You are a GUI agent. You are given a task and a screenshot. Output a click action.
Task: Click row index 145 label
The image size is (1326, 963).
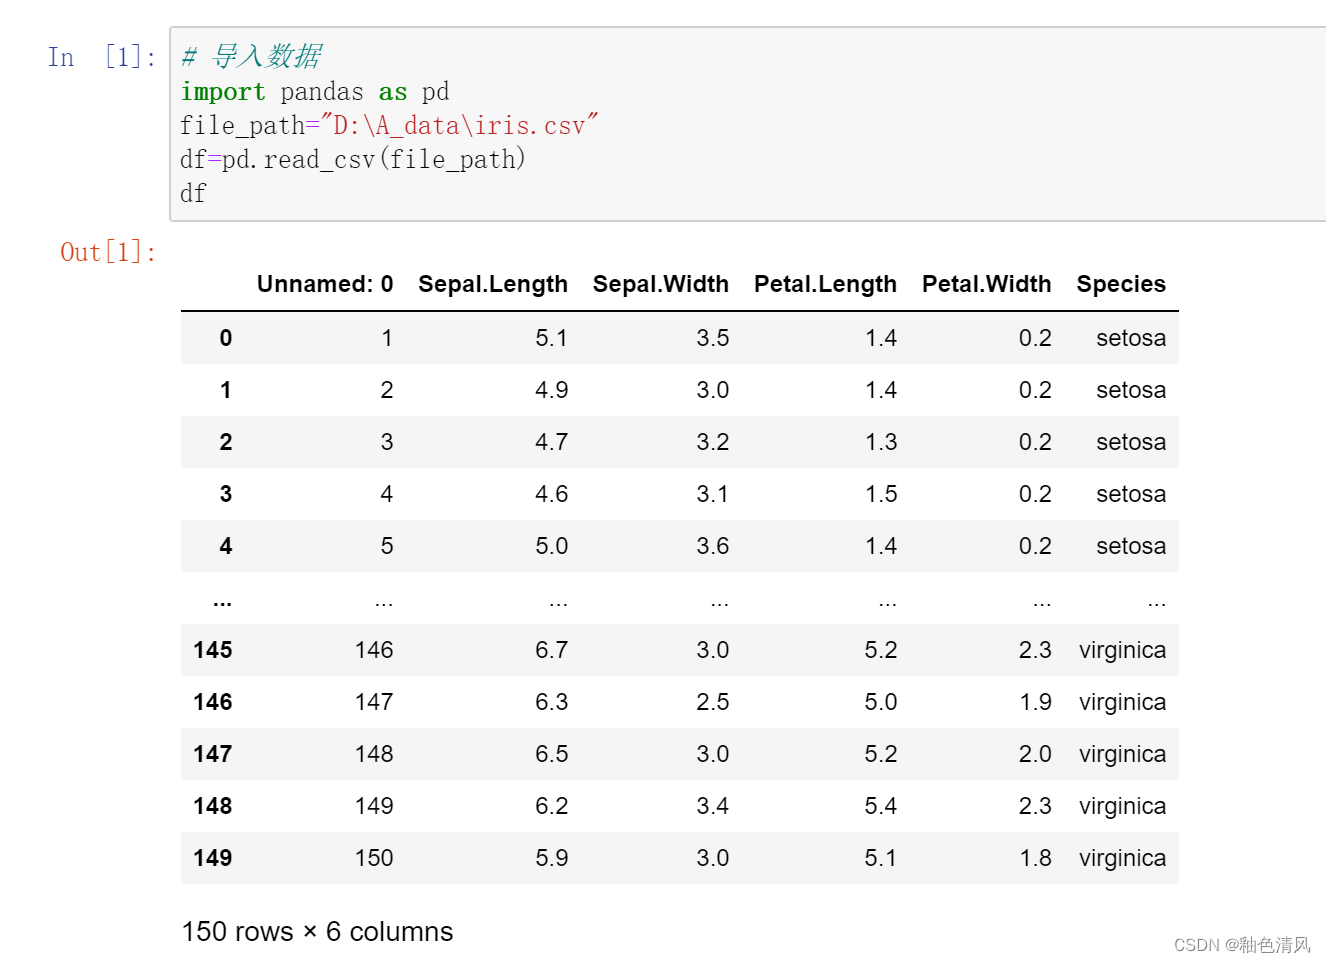213,650
